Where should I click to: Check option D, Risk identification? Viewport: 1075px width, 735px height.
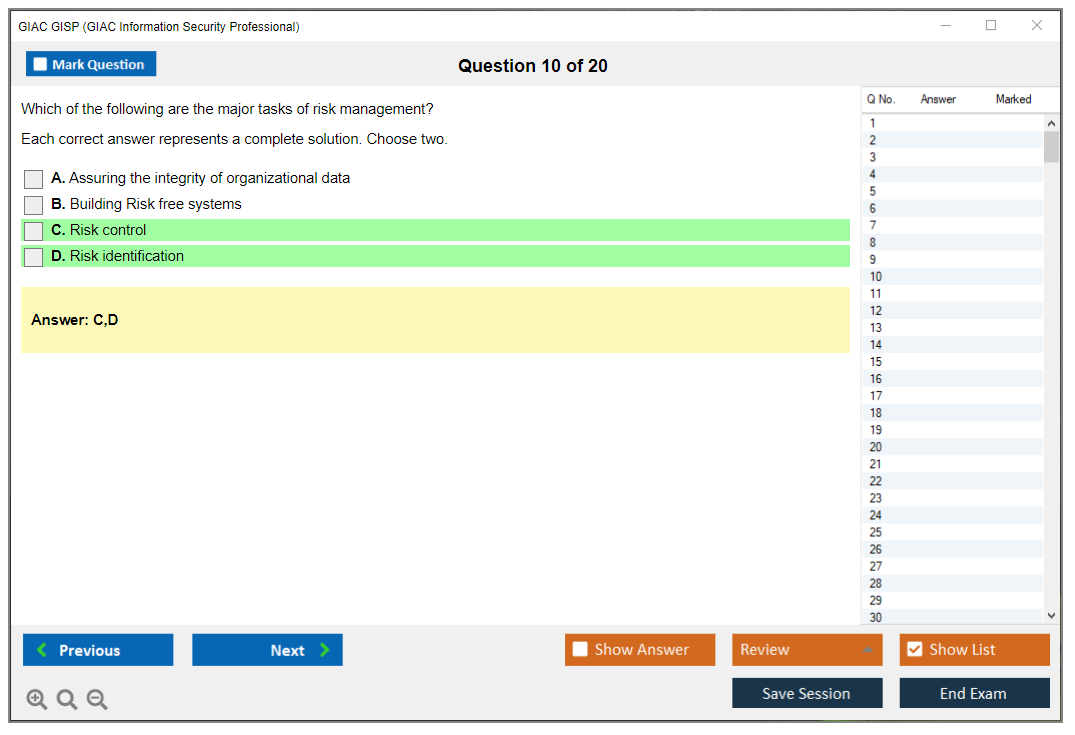(x=33, y=256)
